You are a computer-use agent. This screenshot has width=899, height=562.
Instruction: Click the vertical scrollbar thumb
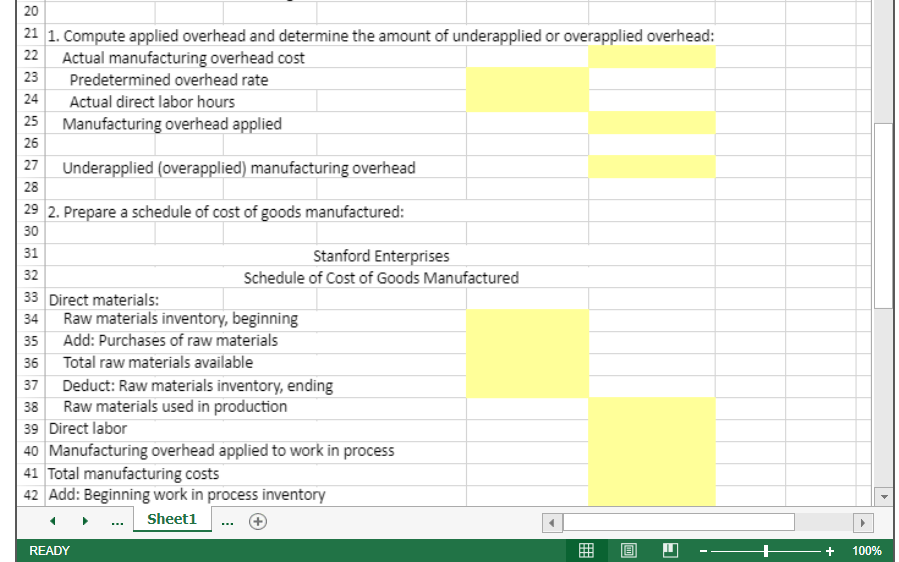click(884, 216)
